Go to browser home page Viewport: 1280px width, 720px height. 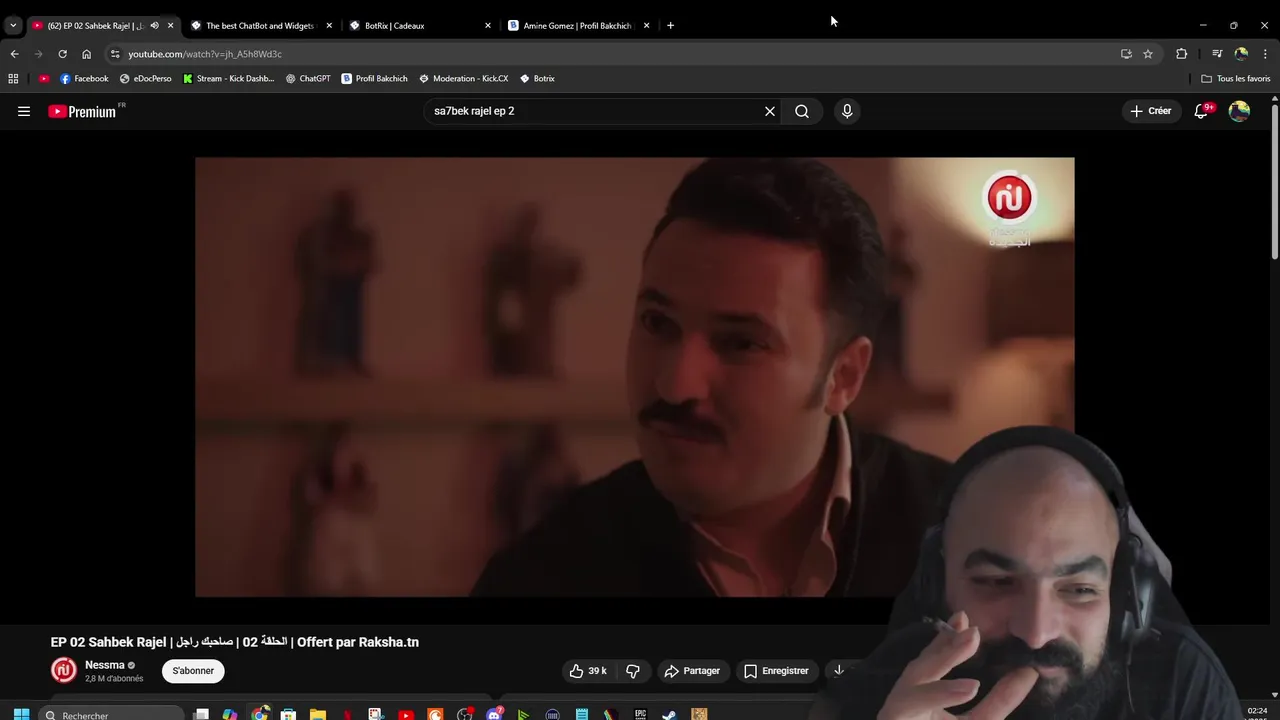86,54
